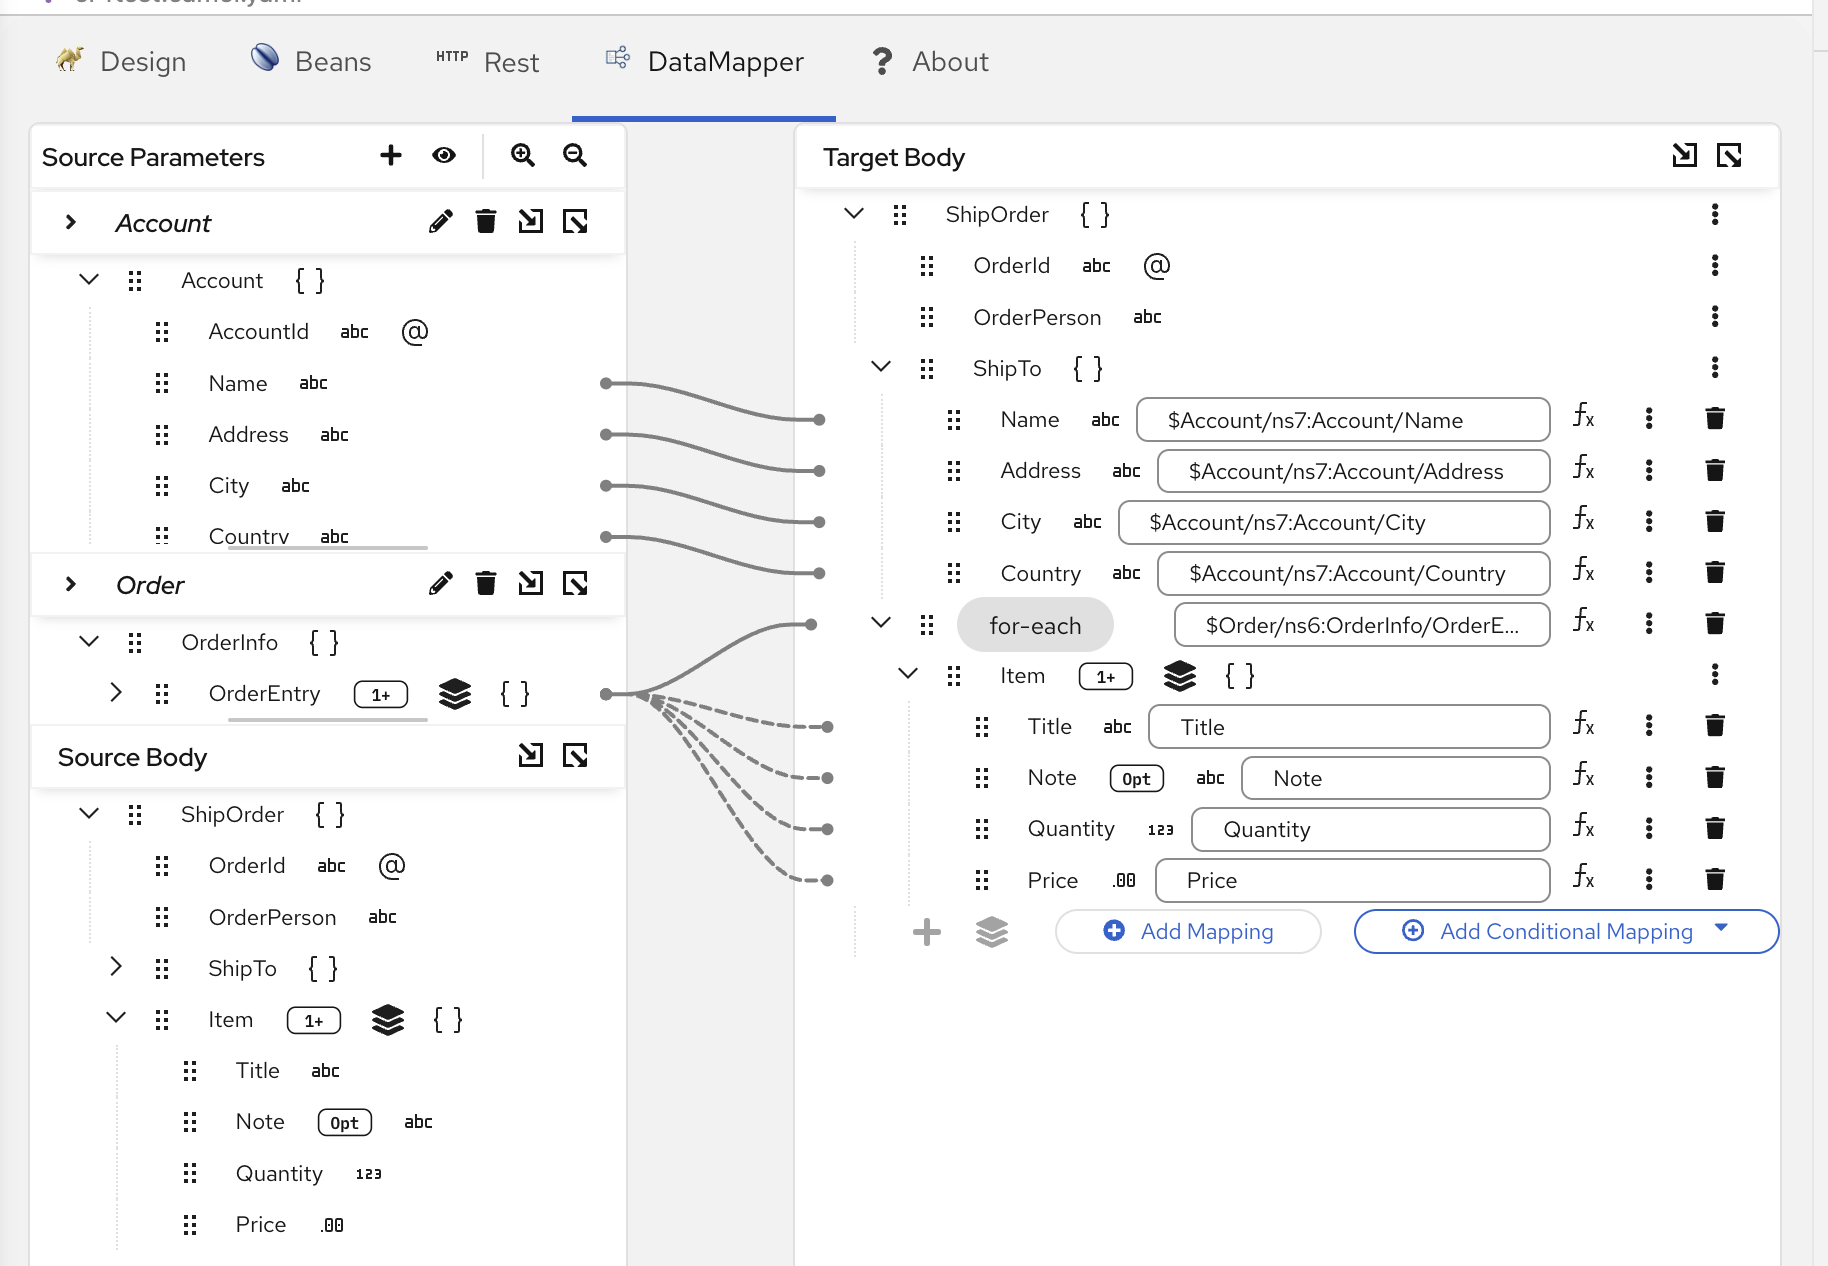
Task: Switch to the Design tab
Action: click(x=121, y=61)
